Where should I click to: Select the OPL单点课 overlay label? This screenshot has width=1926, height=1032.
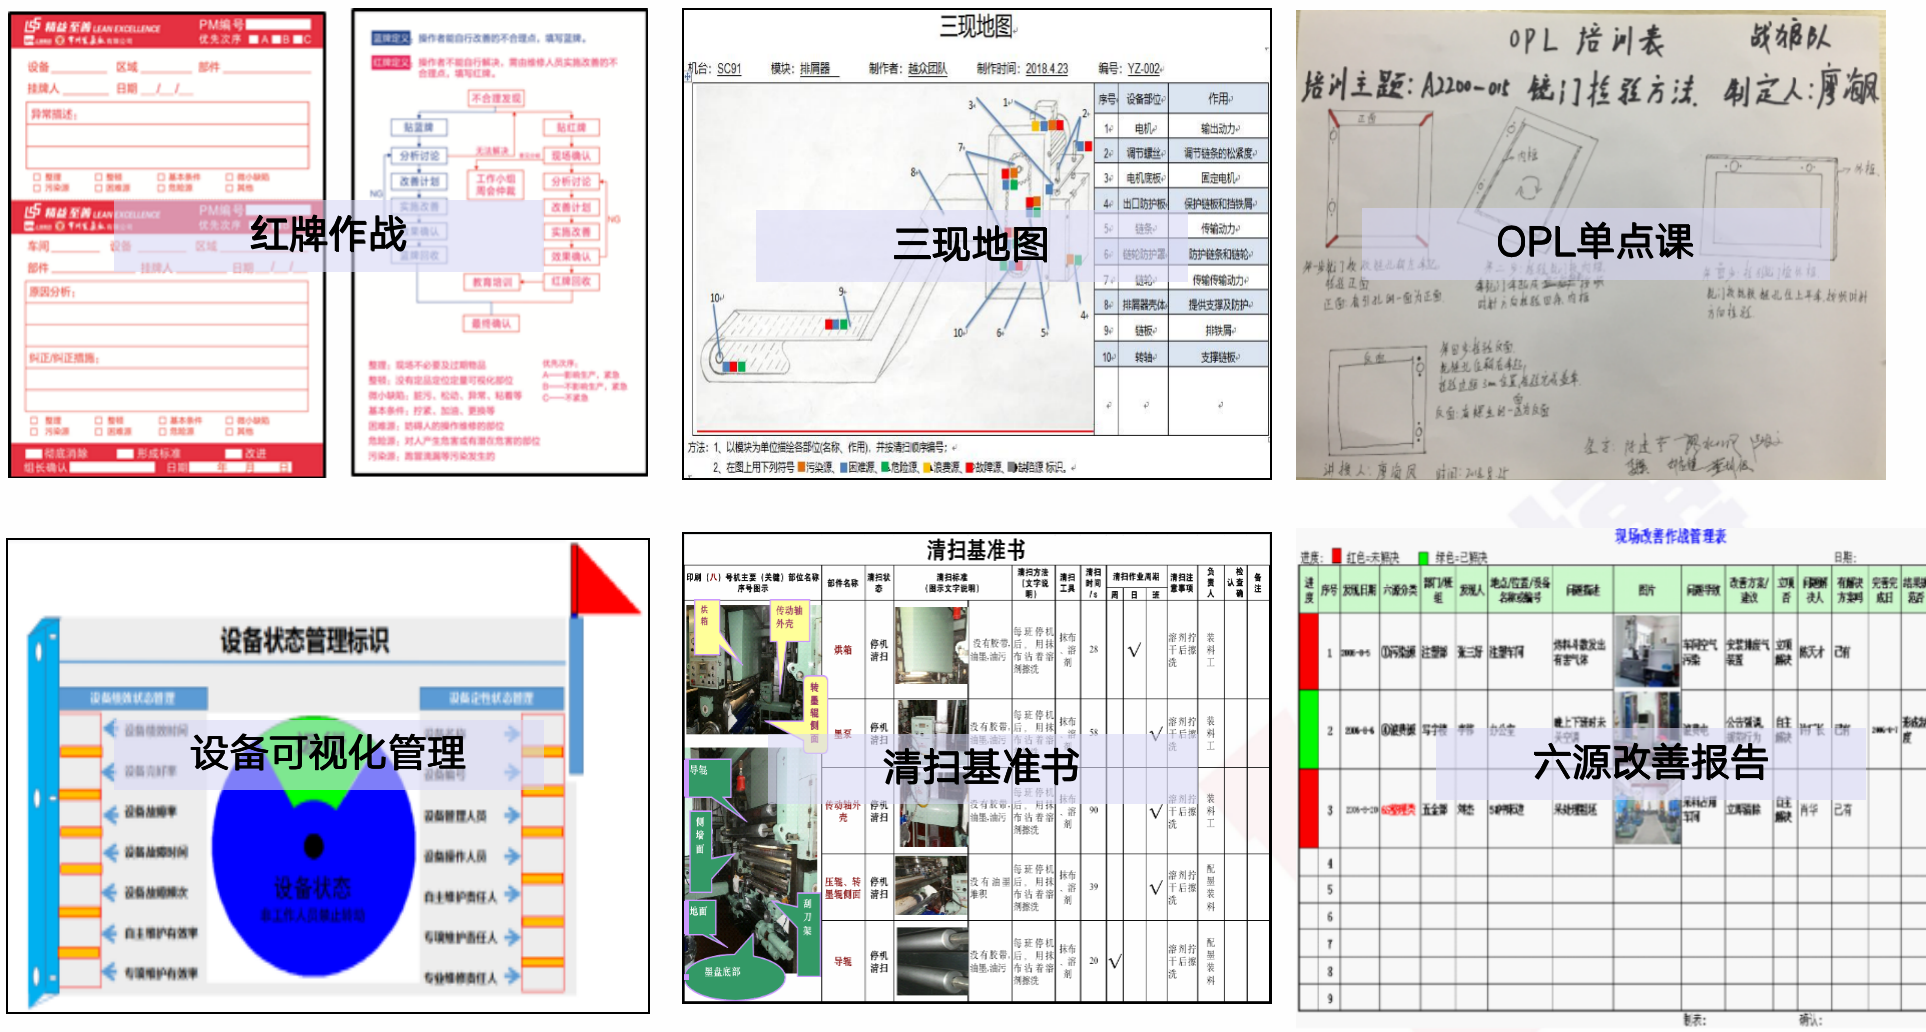[x=1594, y=242]
